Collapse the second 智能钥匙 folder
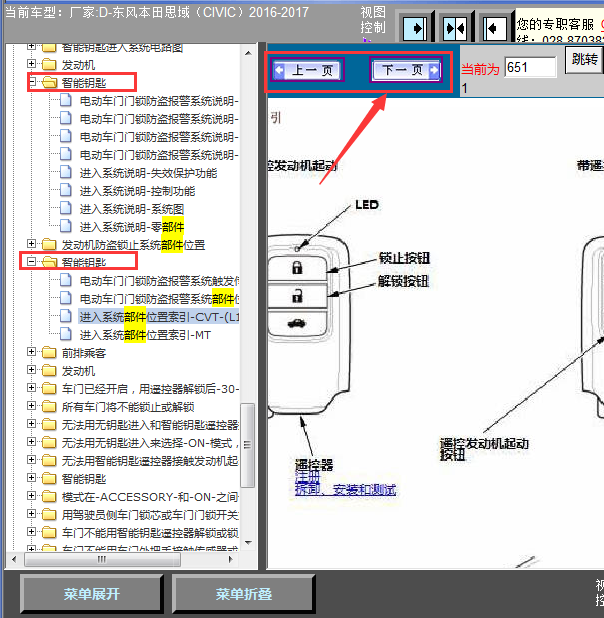604x618 pixels. click(32, 262)
